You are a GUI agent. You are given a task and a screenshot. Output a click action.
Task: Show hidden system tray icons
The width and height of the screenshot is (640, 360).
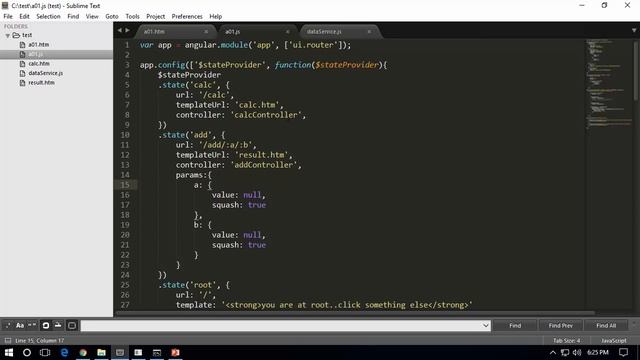tap(553, 352)
